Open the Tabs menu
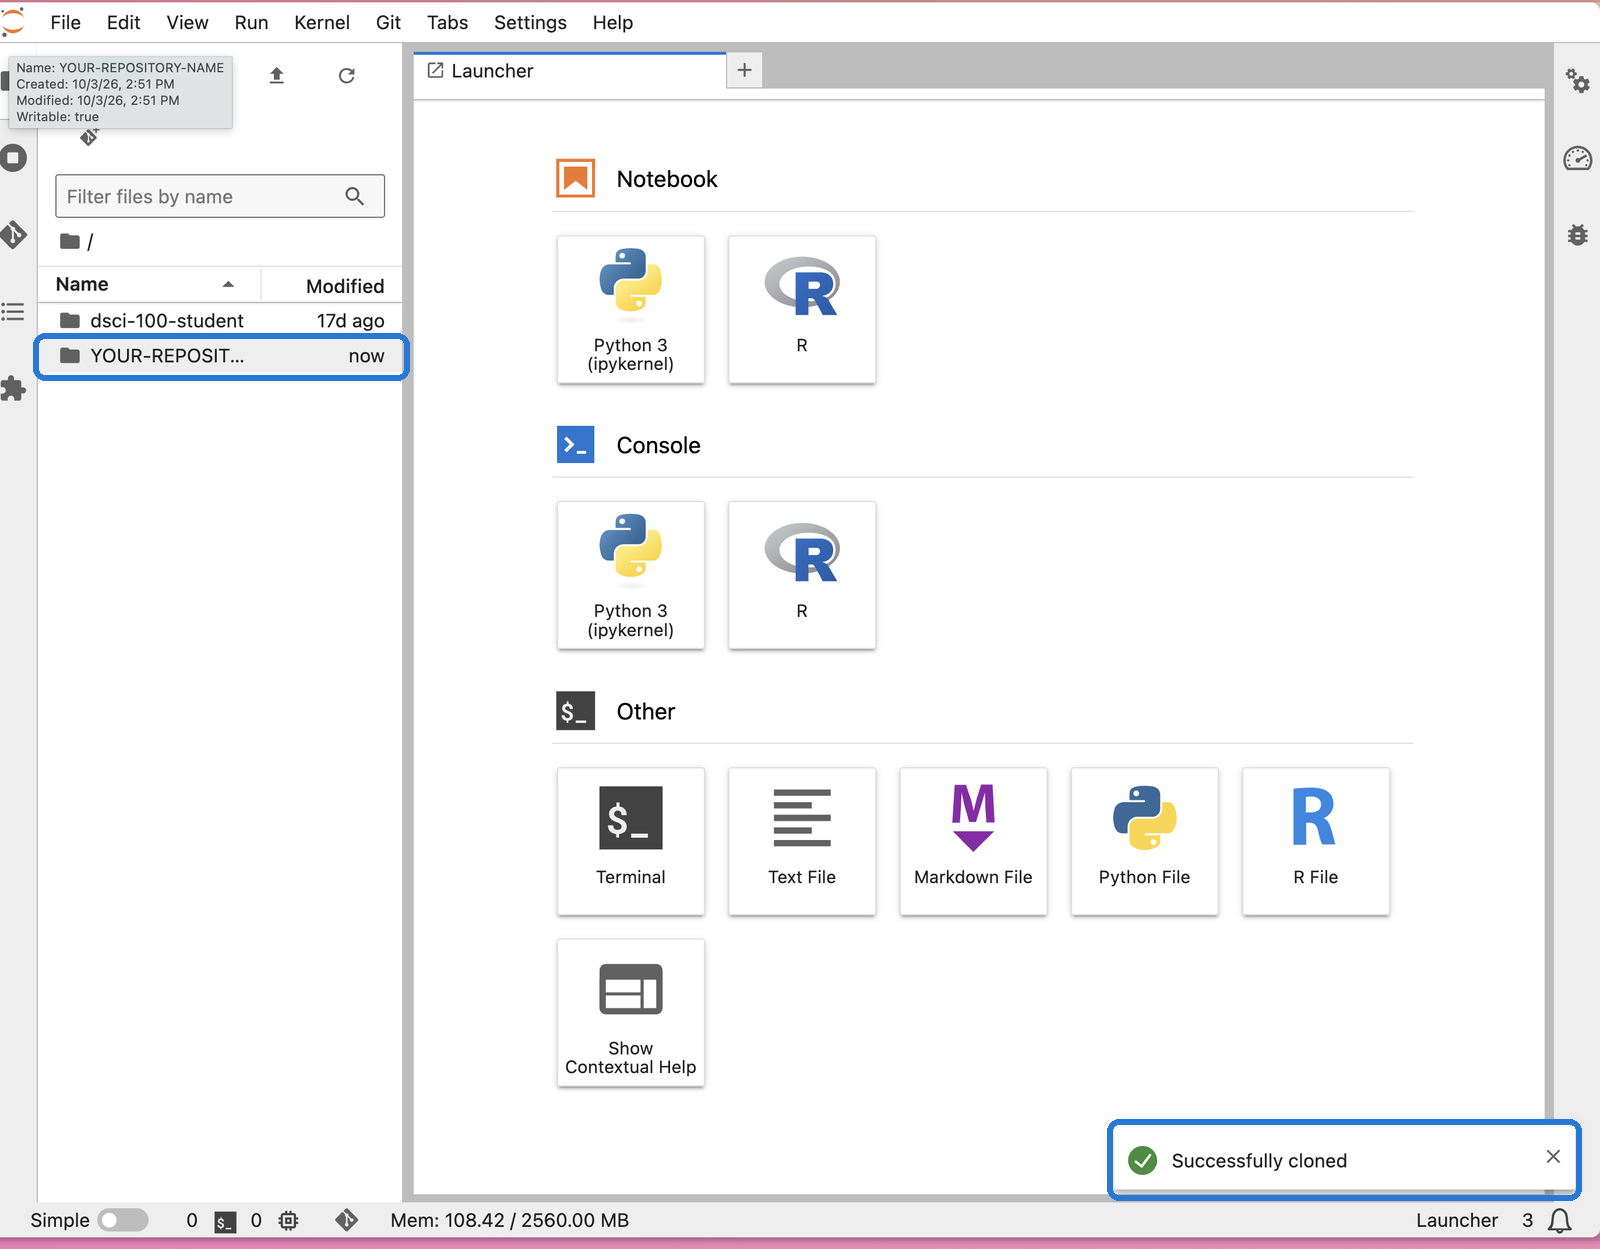Screen dimensions: 1600x1249 tap(447, 22)
